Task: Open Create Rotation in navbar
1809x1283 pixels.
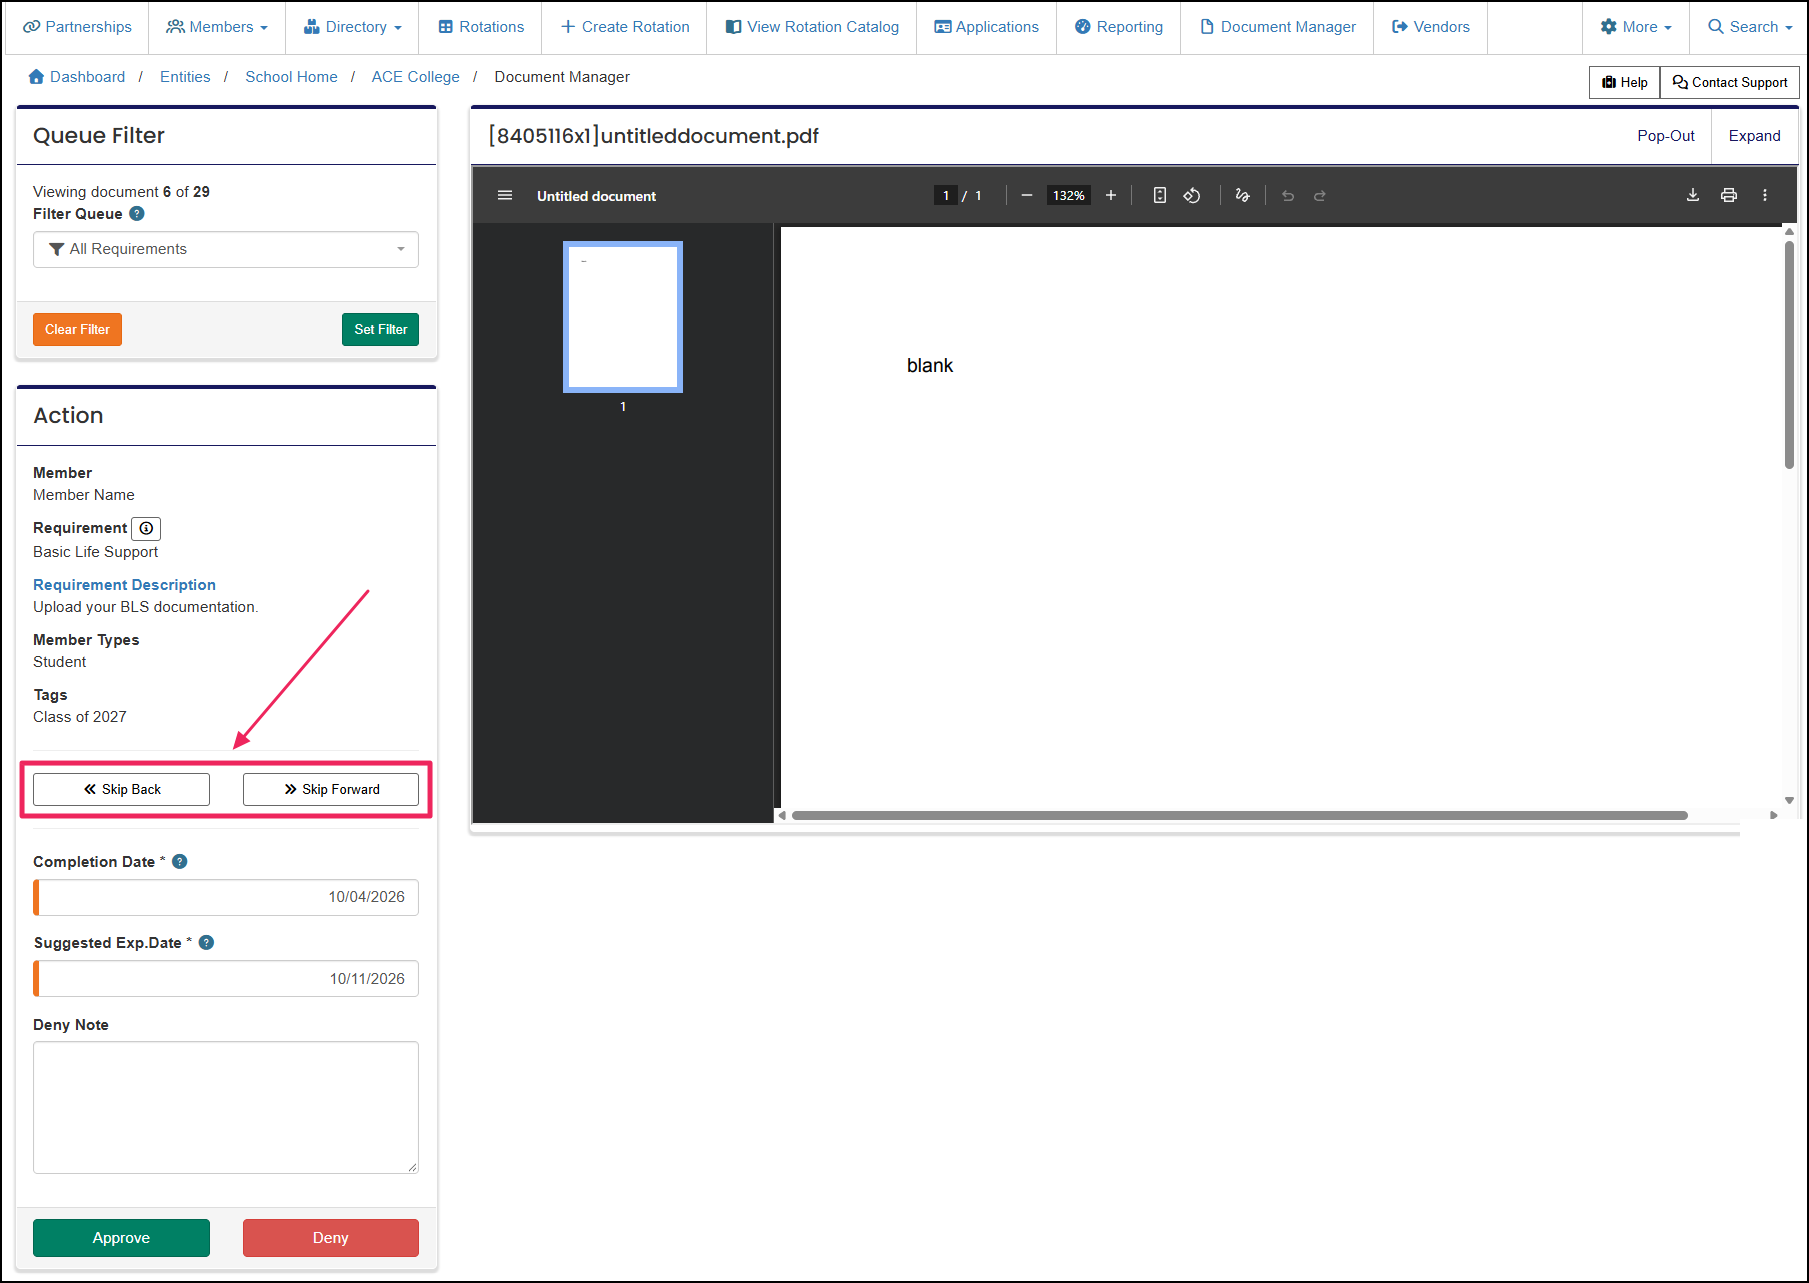Action: pyautogui.click(x=625, y=27)
